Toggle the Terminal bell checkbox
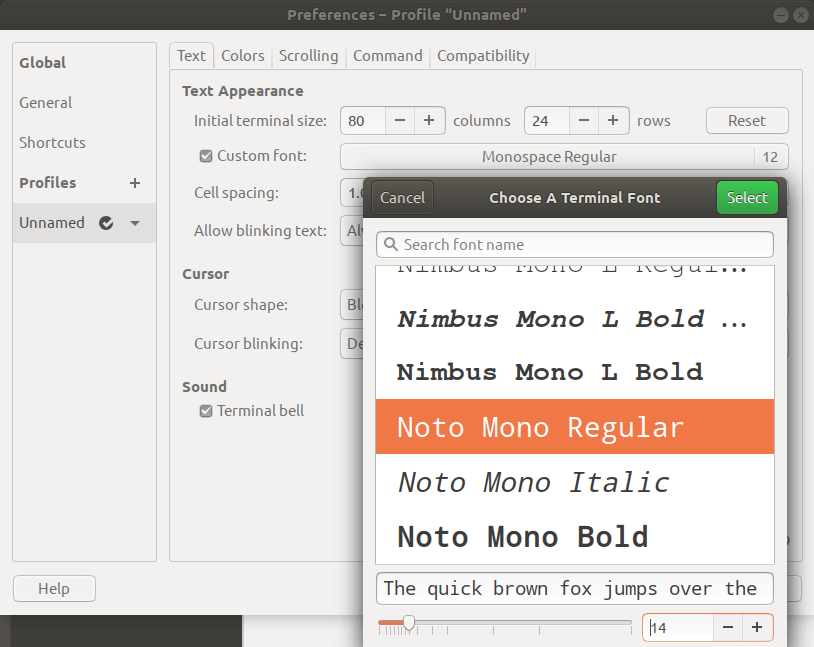The width and height of the screenshot is (814, 647). (206, 411)
